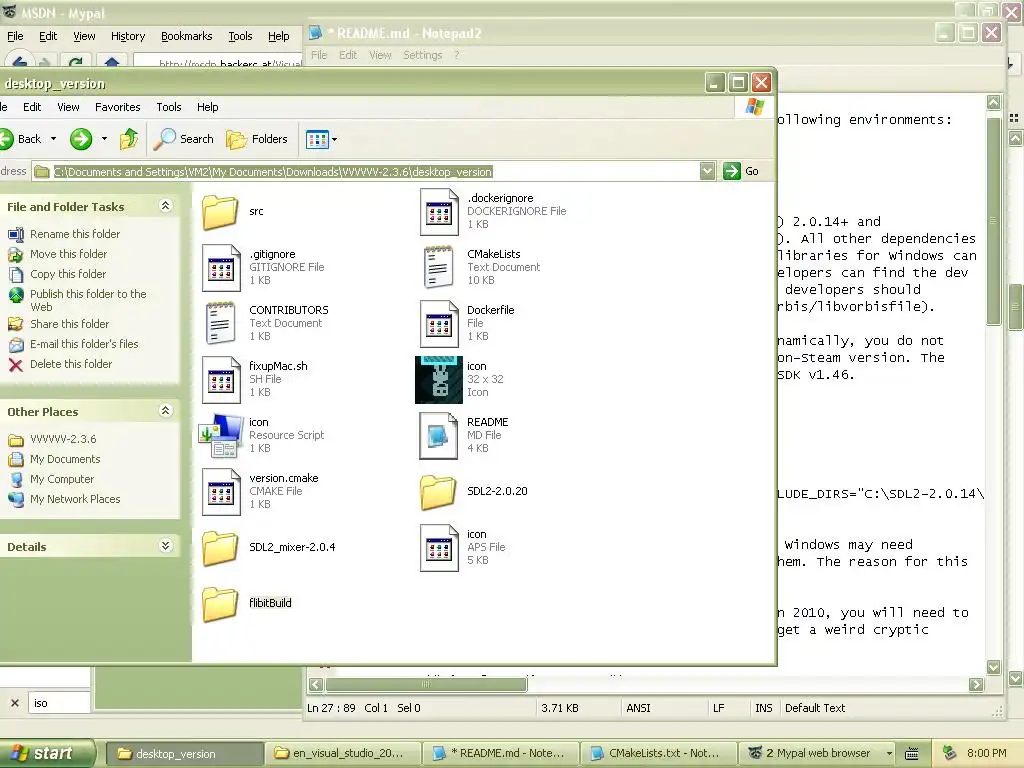Click the encoding ANSI status bar entry
The height and width of the screenshot is (768, 1024).
tap(638, 708)
